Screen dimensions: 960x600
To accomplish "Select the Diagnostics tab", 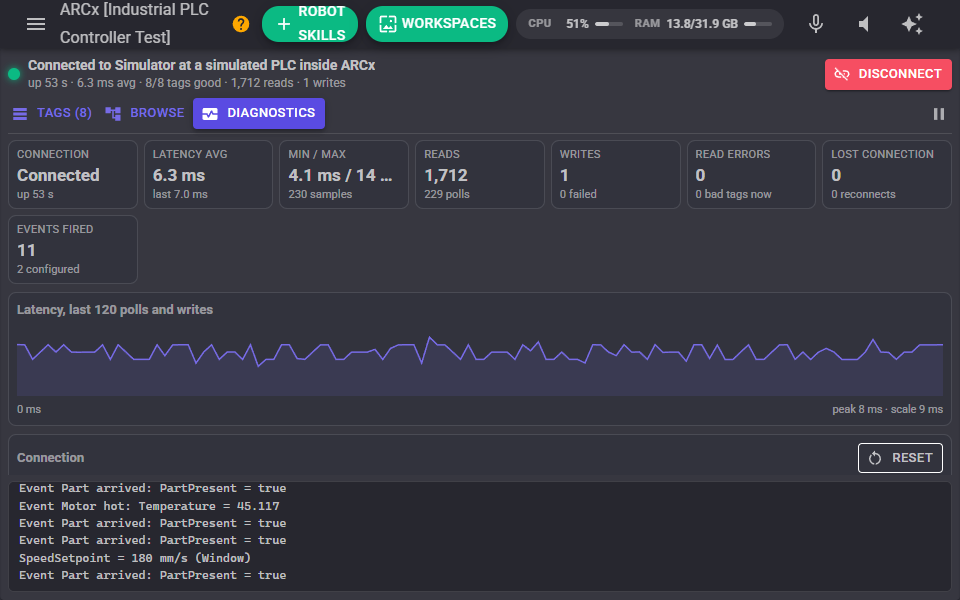I will click(x=259, y=113).
